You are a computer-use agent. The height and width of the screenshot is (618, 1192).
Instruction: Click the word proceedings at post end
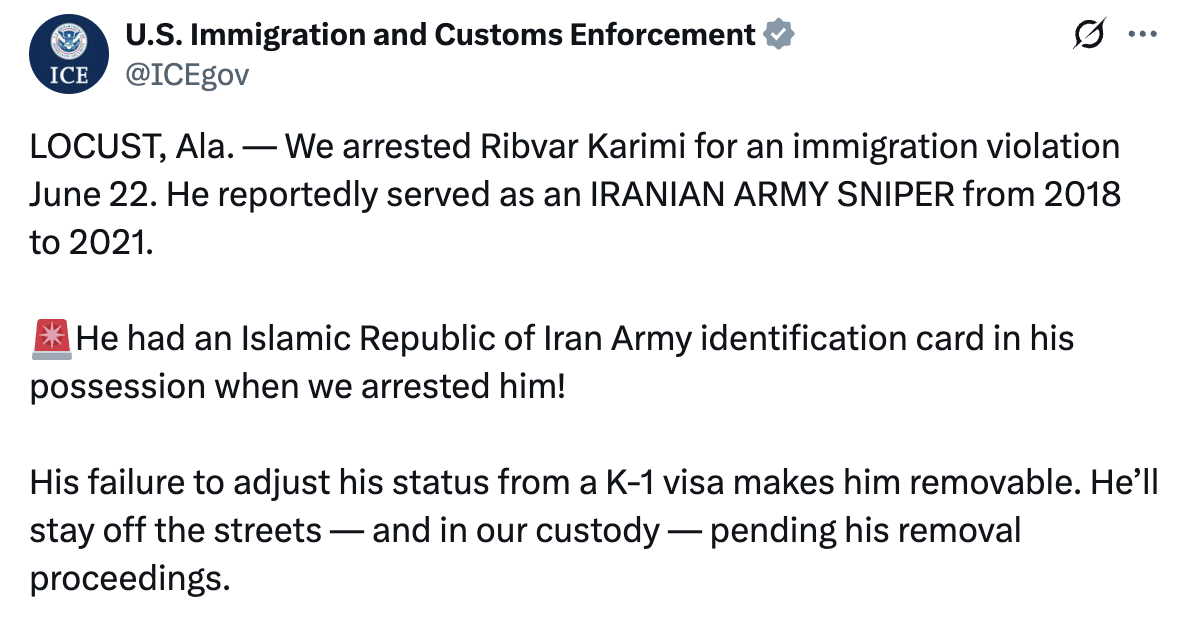(x=129, y=579)
